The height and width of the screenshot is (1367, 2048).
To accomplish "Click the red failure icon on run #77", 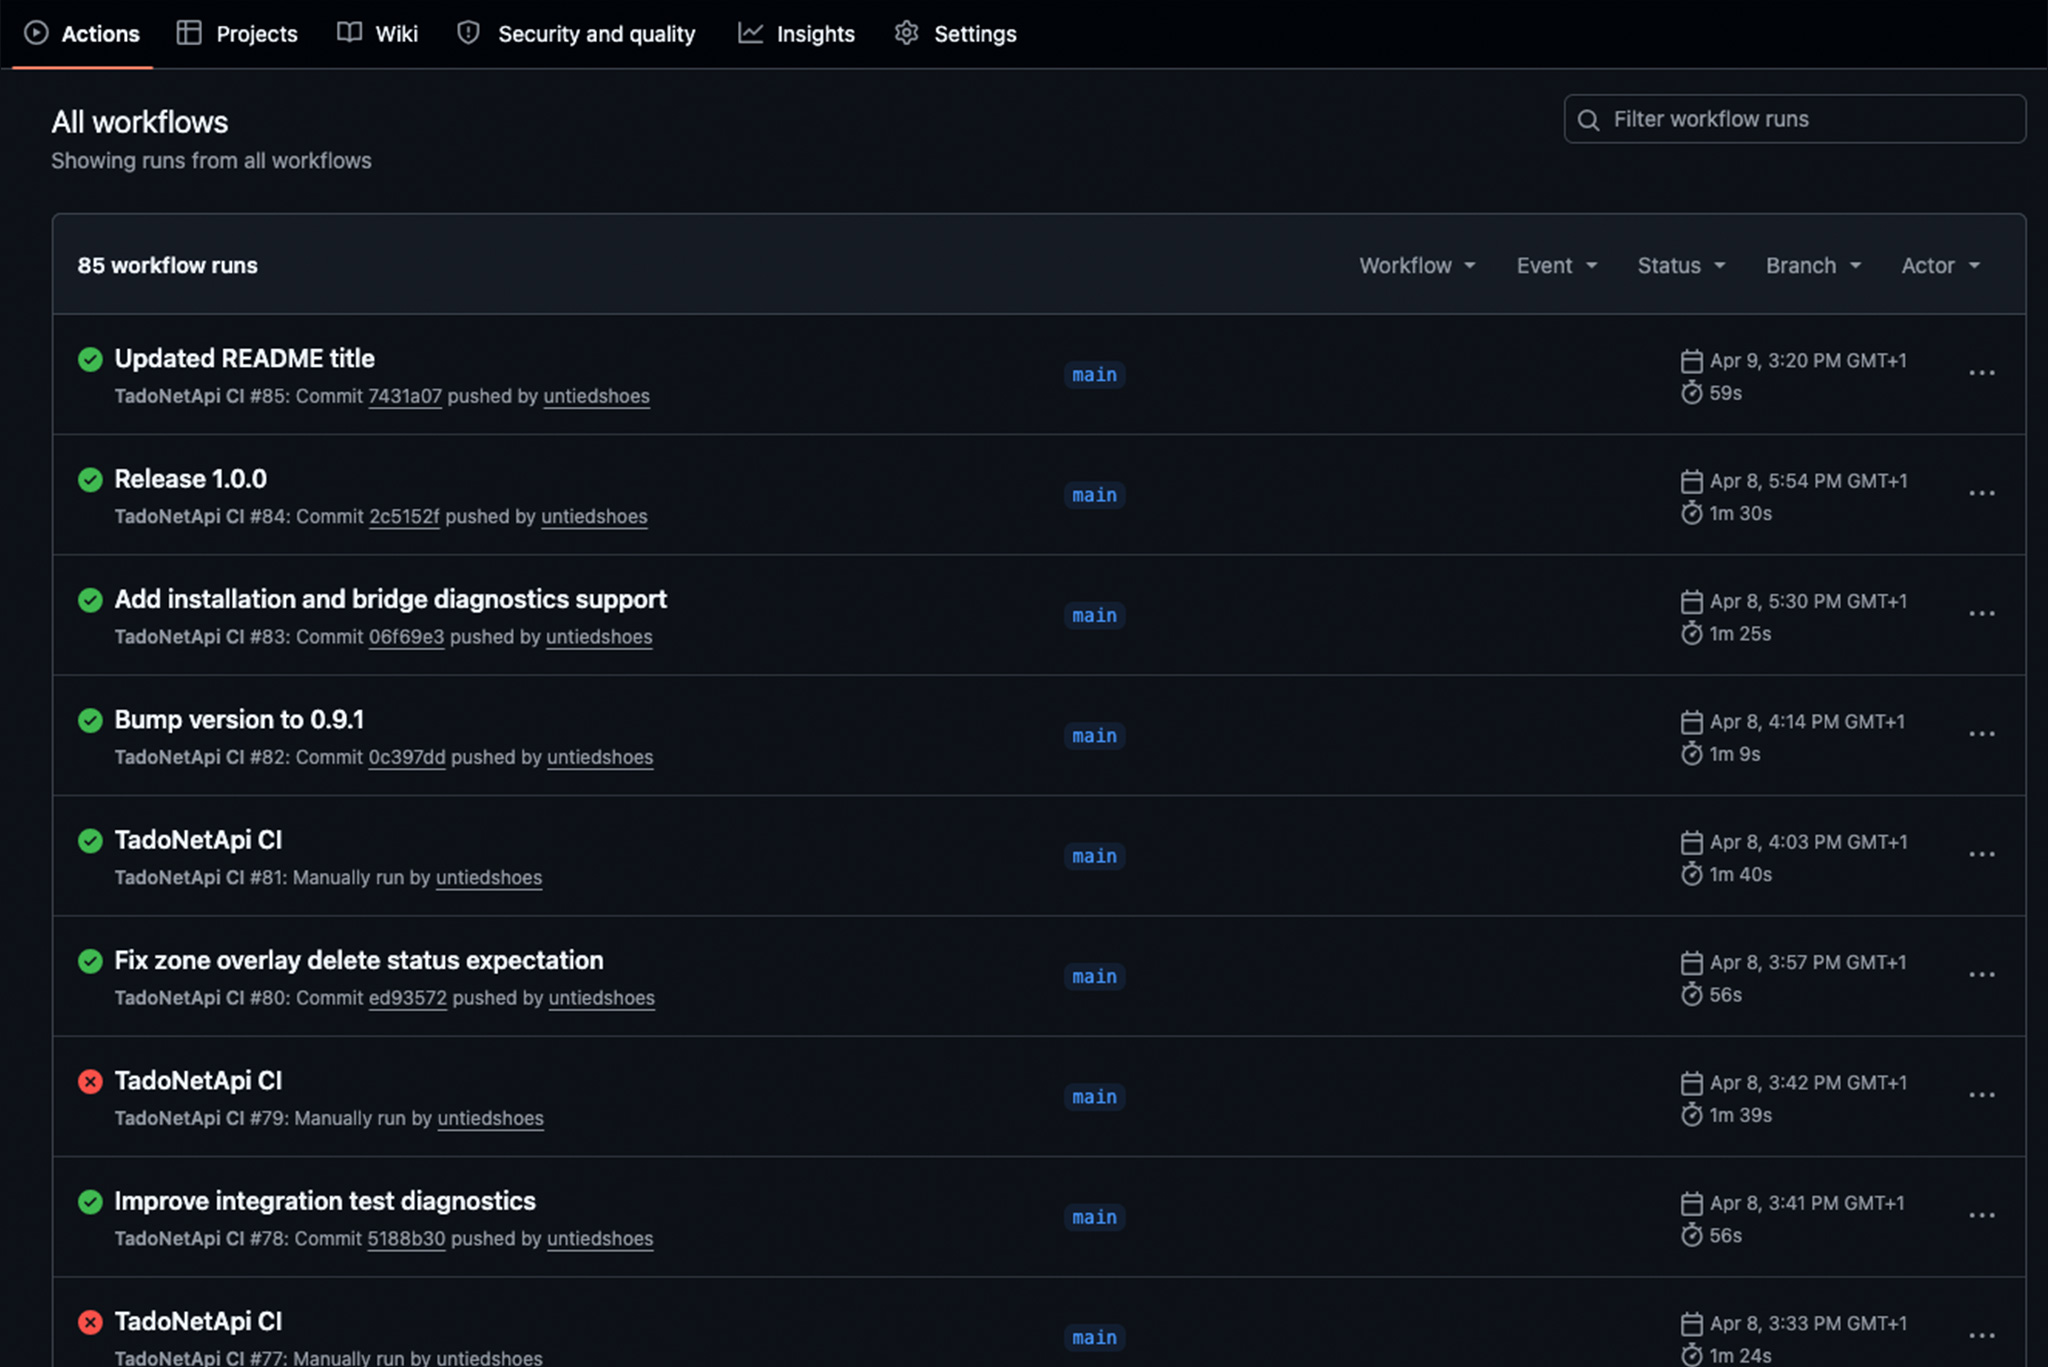I will coord(90,1322).
